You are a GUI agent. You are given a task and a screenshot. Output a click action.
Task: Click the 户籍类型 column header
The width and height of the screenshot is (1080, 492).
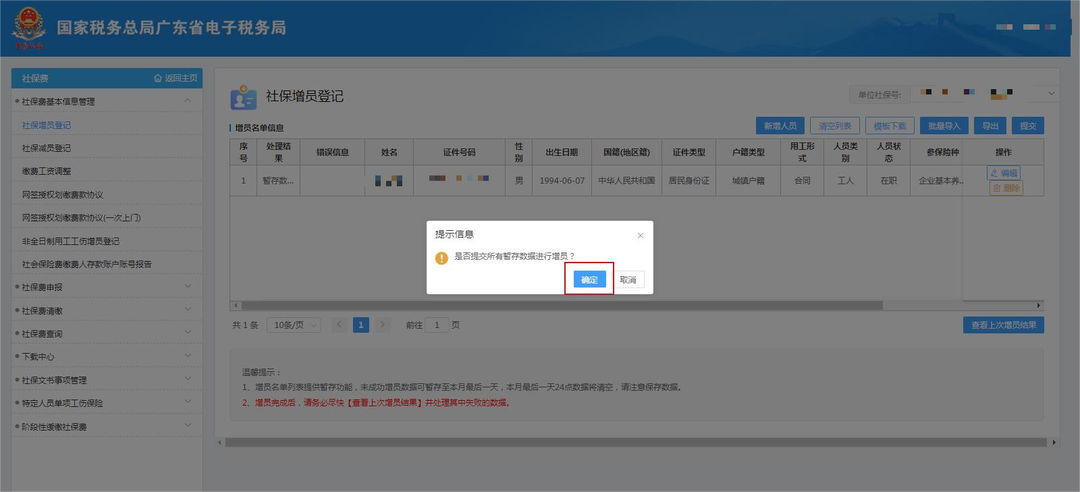[x=747, y=152]
